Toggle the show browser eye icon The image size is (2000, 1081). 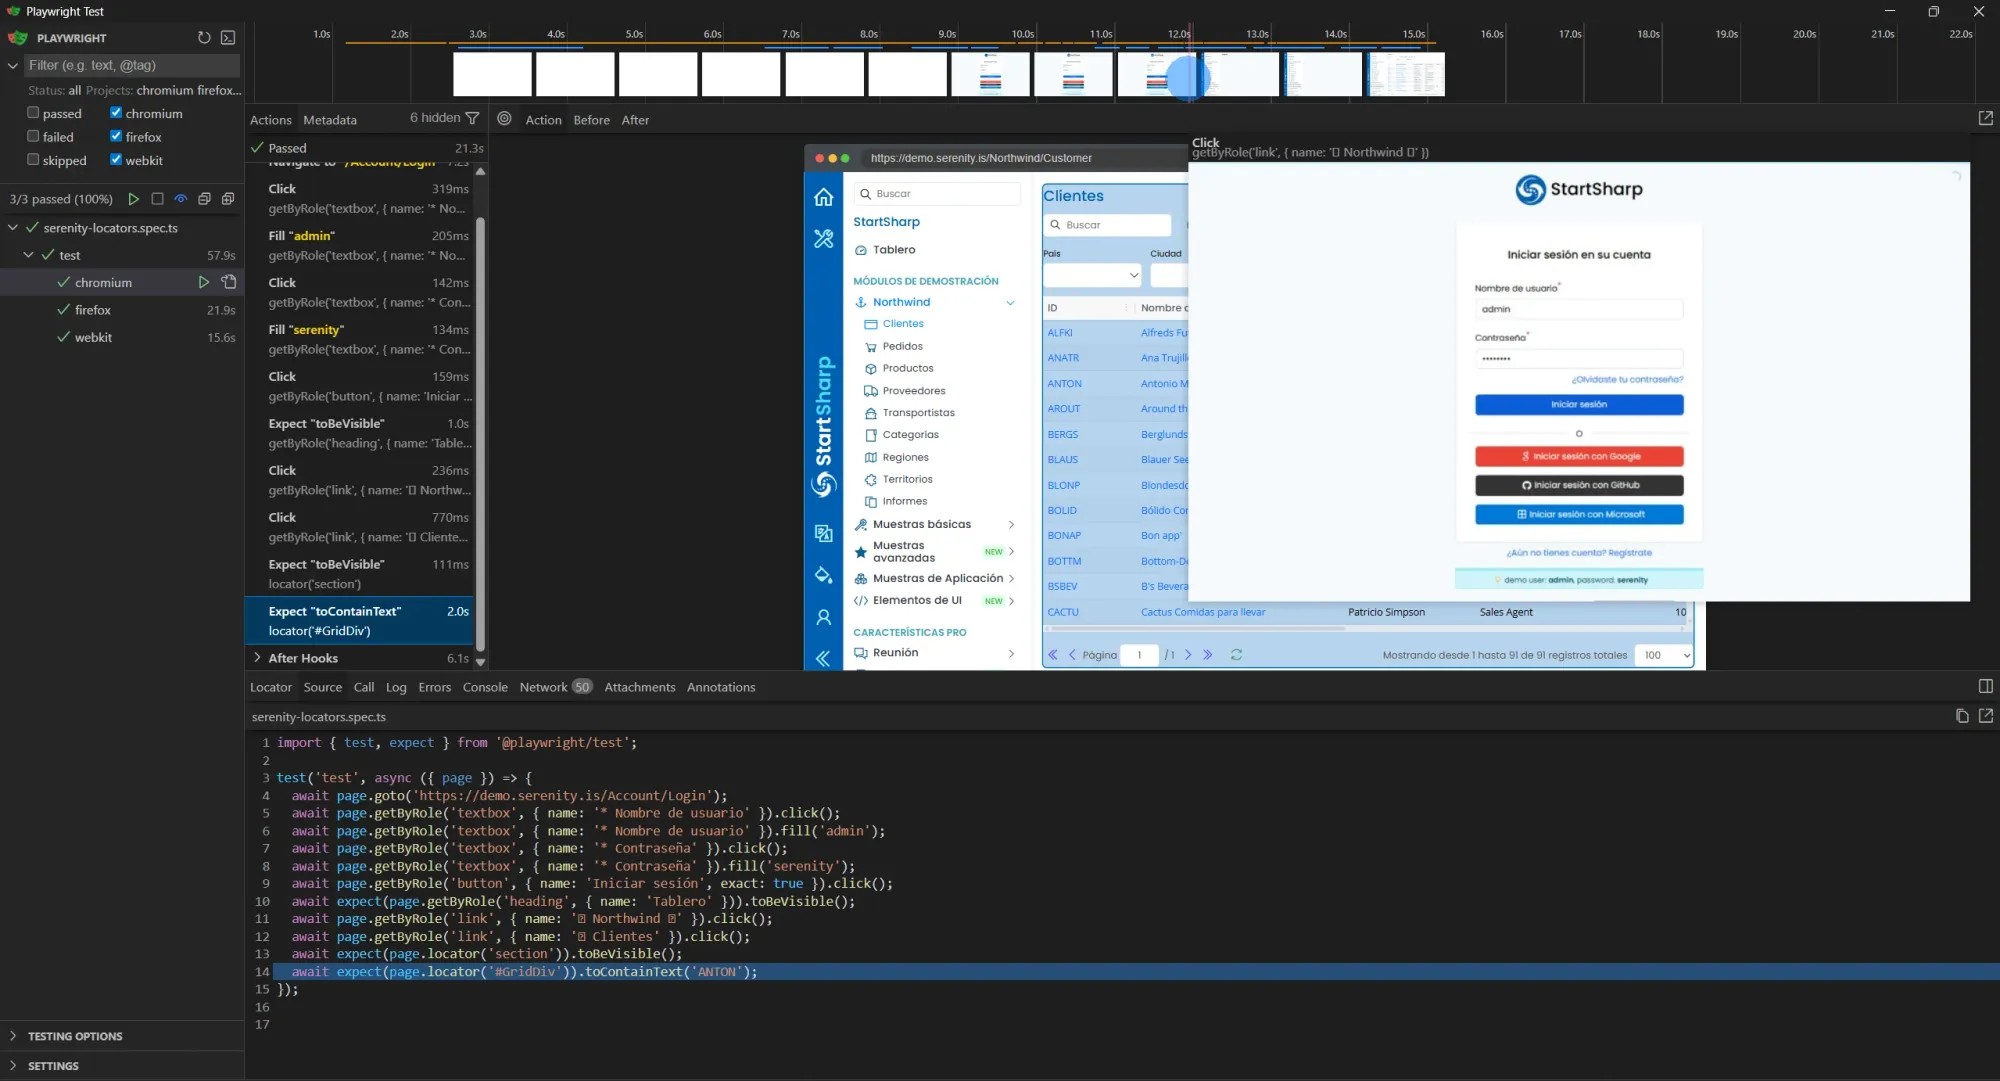[181, 199]
